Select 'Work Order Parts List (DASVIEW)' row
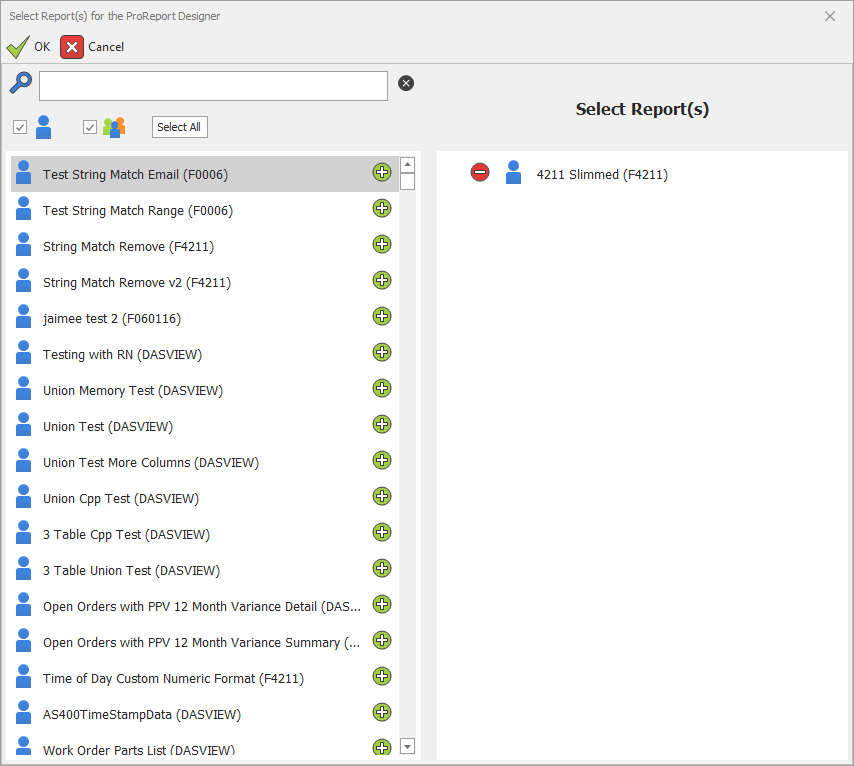854x766 pixels. (x=205, y=744)
